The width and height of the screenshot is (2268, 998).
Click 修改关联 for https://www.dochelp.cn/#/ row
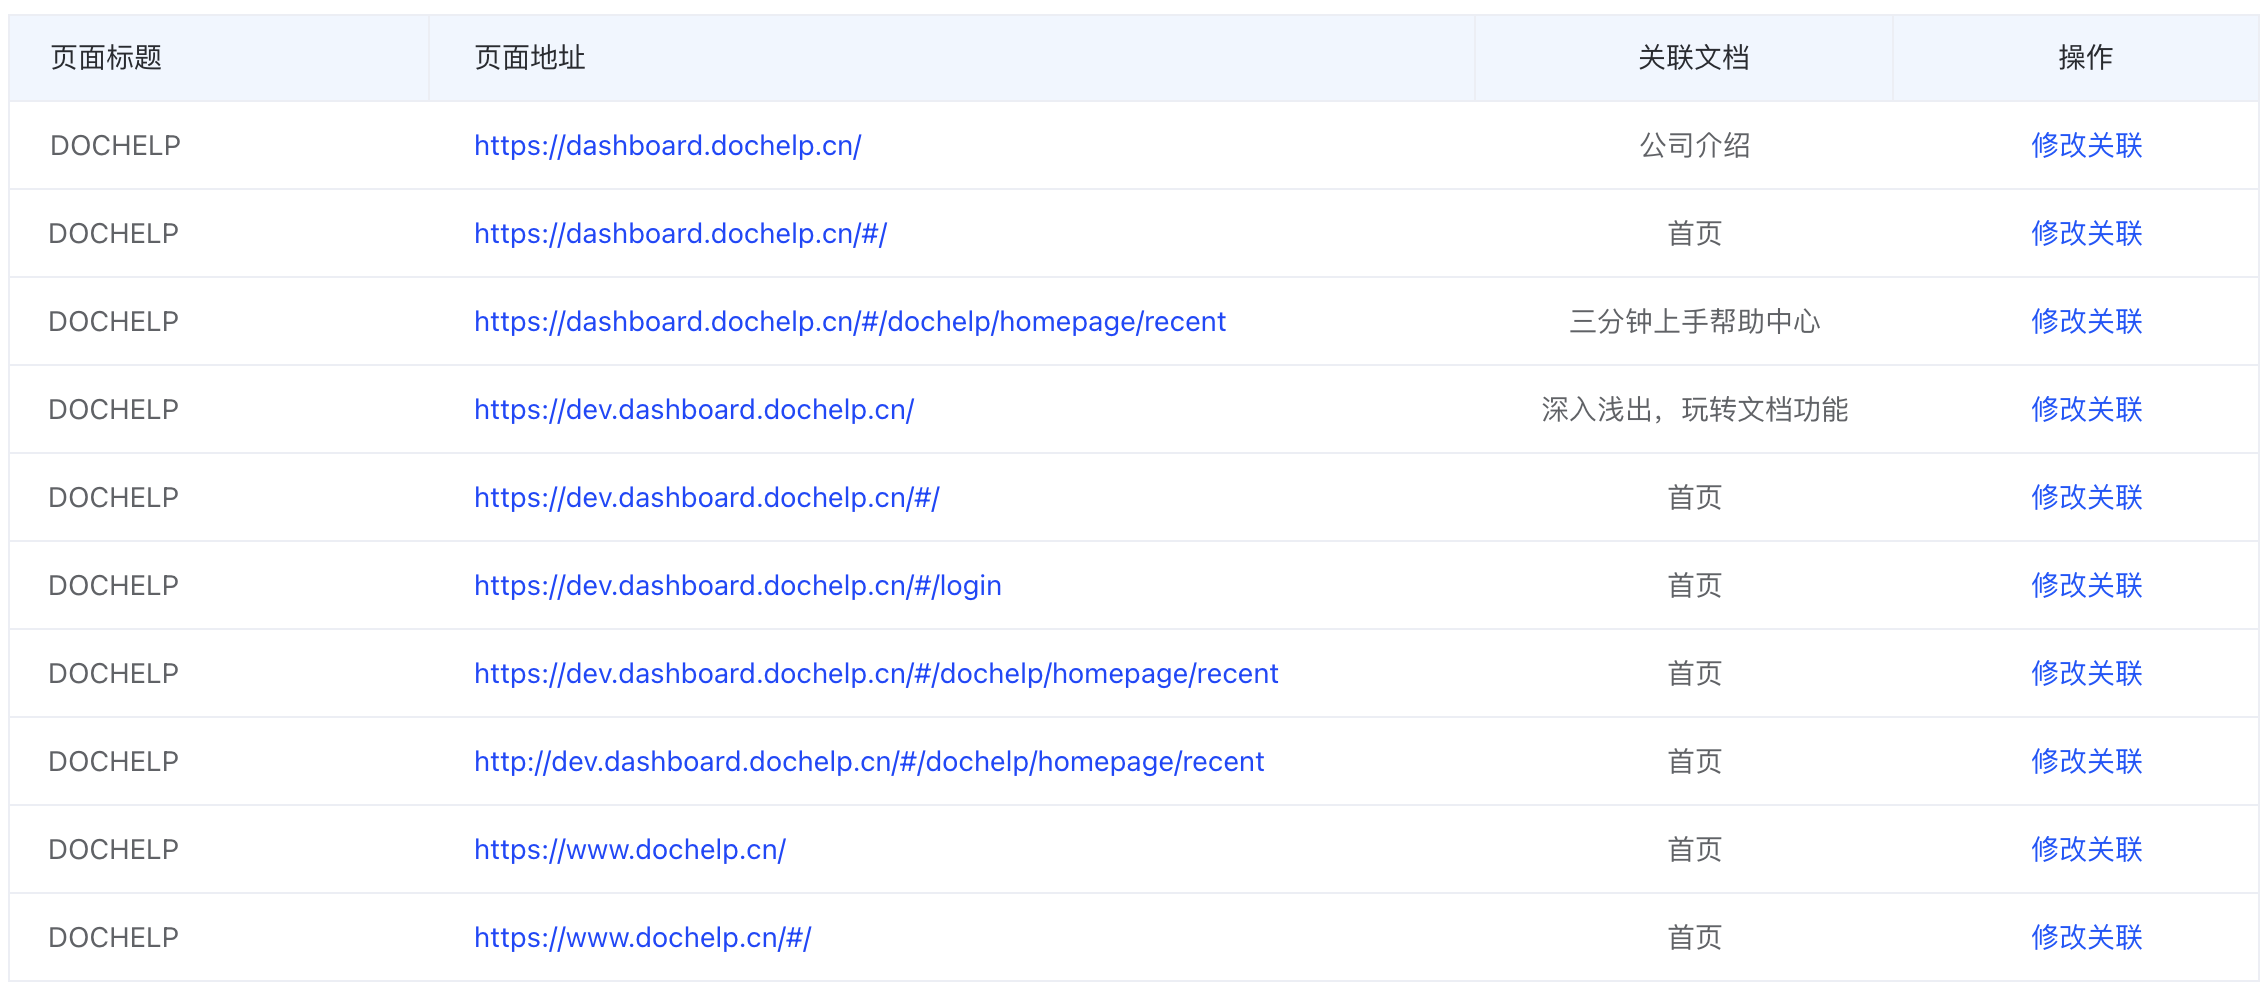[2086, 938]
